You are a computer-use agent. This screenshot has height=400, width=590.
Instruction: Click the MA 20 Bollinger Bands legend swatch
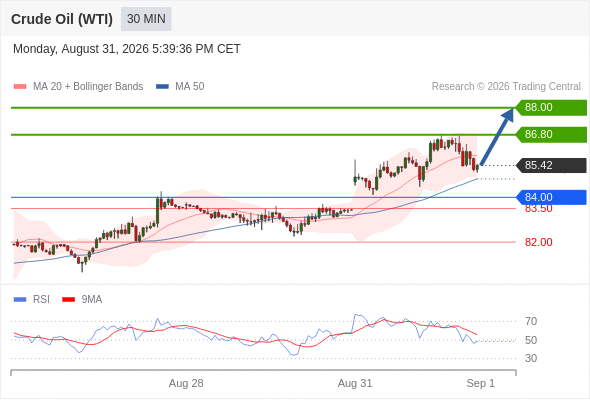point(20,87)
